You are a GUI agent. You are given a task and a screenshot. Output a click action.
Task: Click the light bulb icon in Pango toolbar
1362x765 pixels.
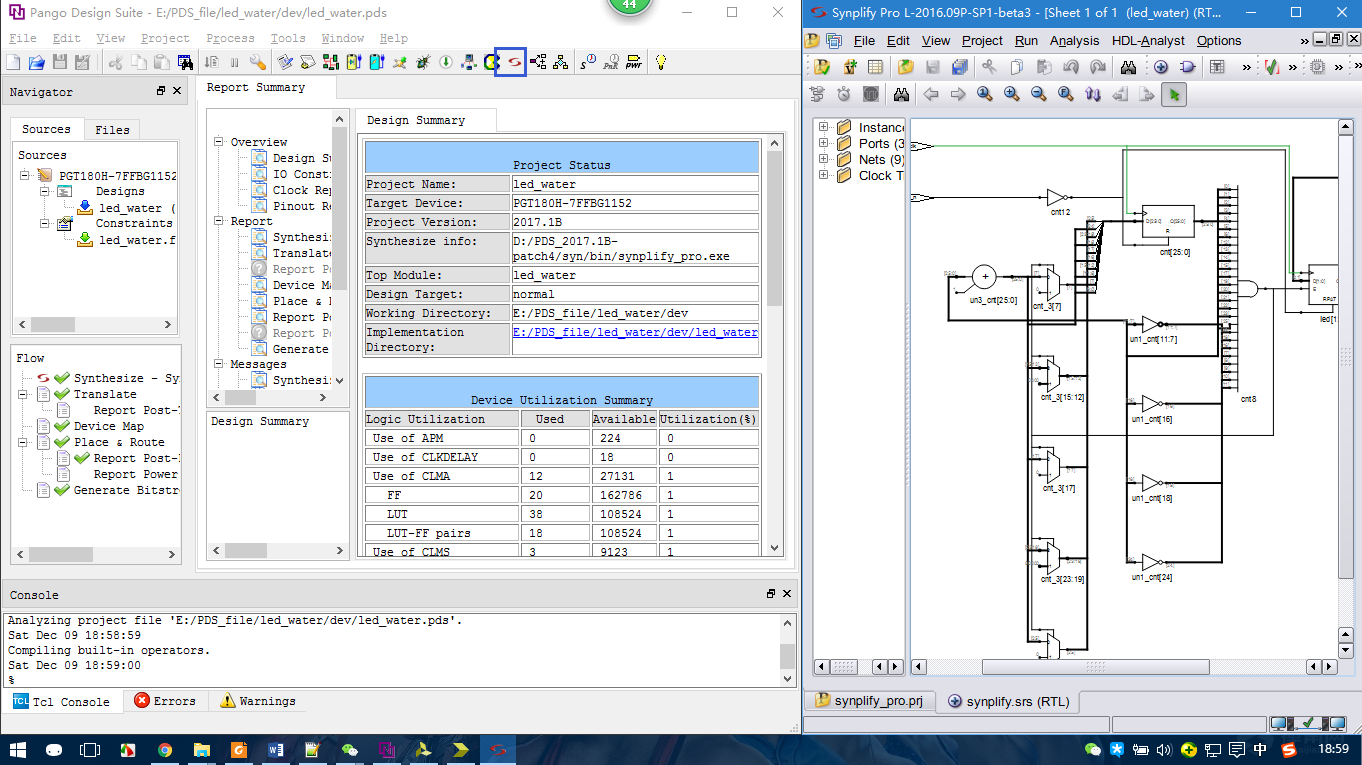tap(660, 62)
